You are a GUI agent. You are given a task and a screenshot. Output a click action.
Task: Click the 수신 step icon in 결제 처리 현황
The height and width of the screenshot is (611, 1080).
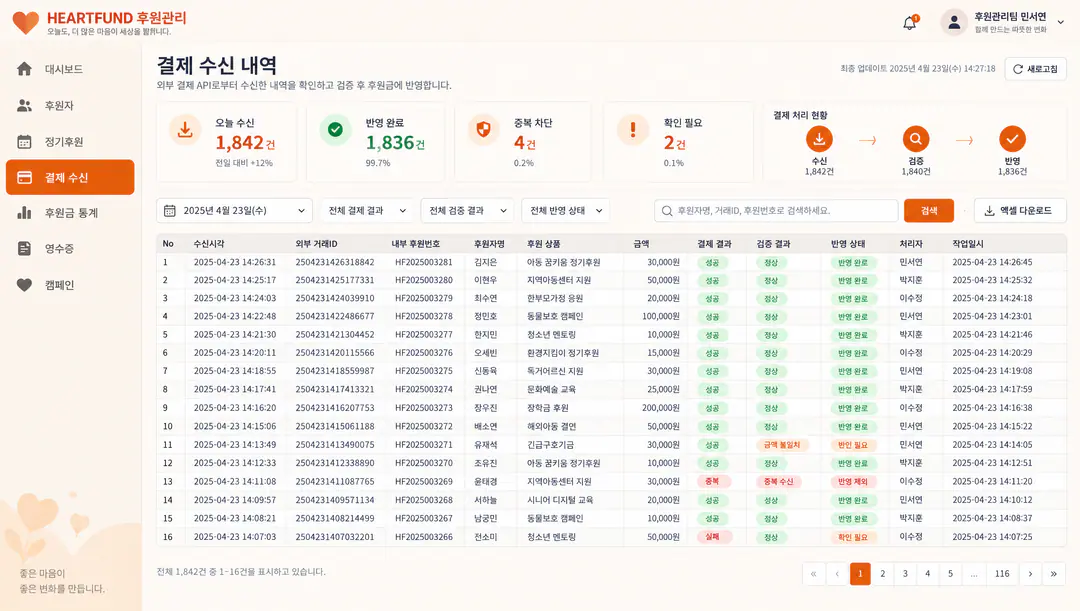point(819,139)
